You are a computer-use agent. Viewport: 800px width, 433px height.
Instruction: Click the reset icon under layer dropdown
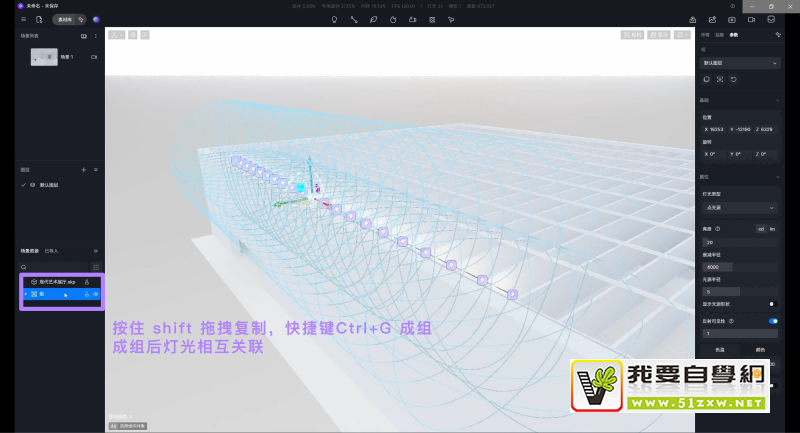coord(733,79)
